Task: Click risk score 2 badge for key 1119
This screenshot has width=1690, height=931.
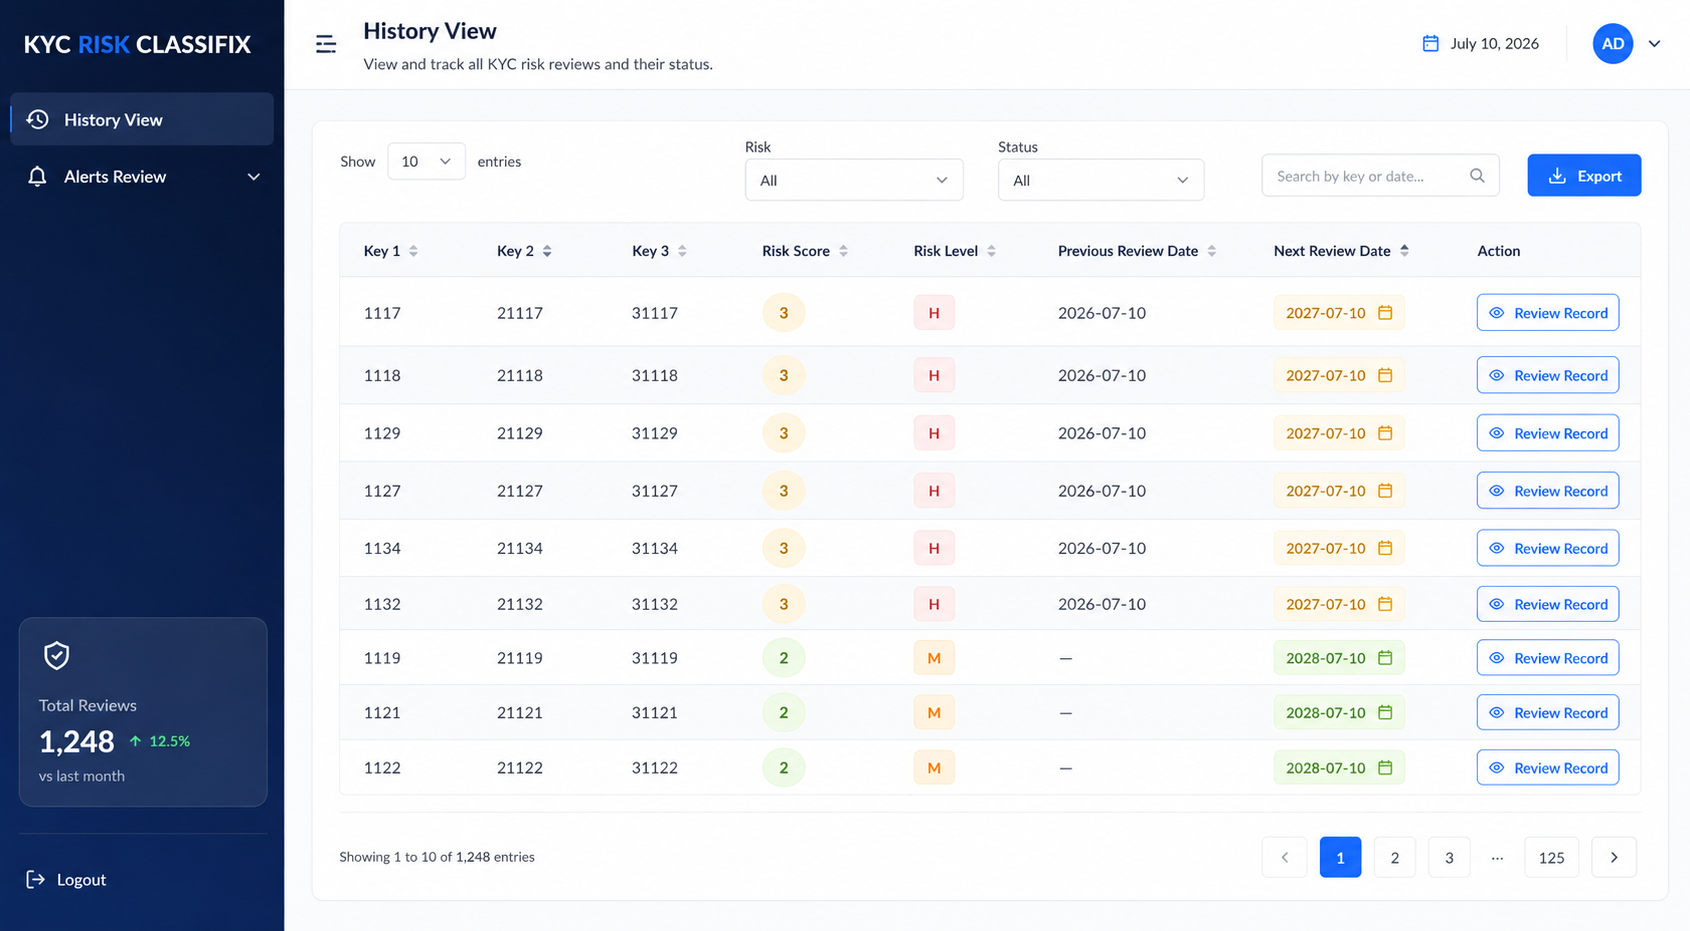Action: [x=784, y=658]
